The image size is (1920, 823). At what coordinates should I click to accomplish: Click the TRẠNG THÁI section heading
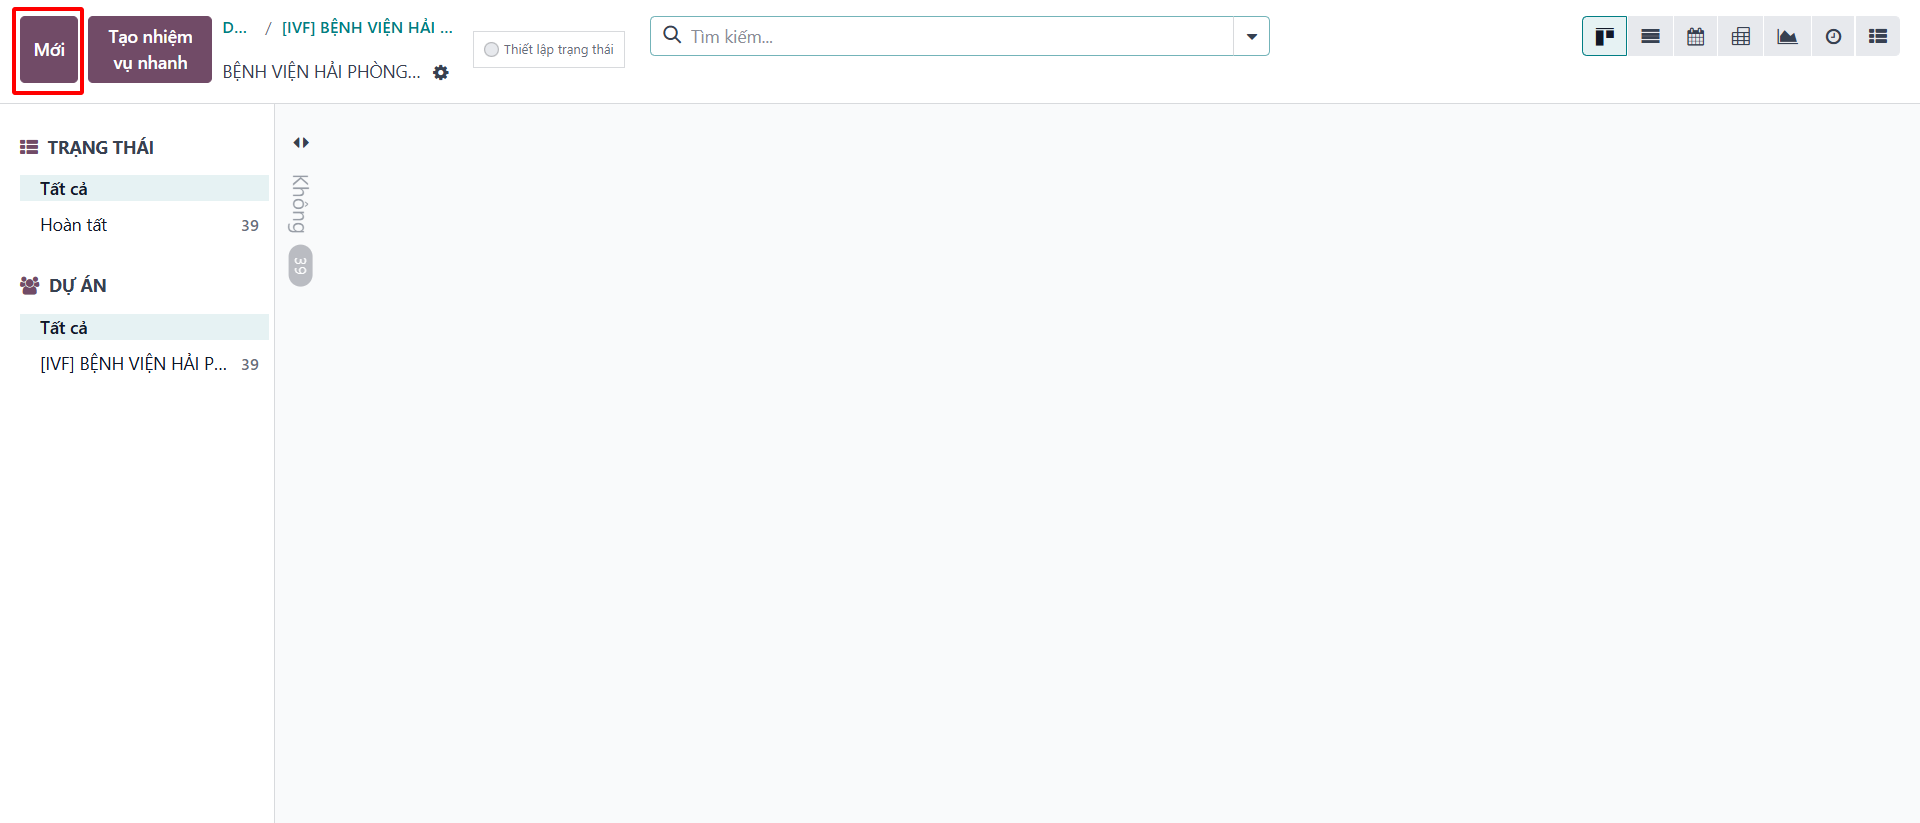101,148
